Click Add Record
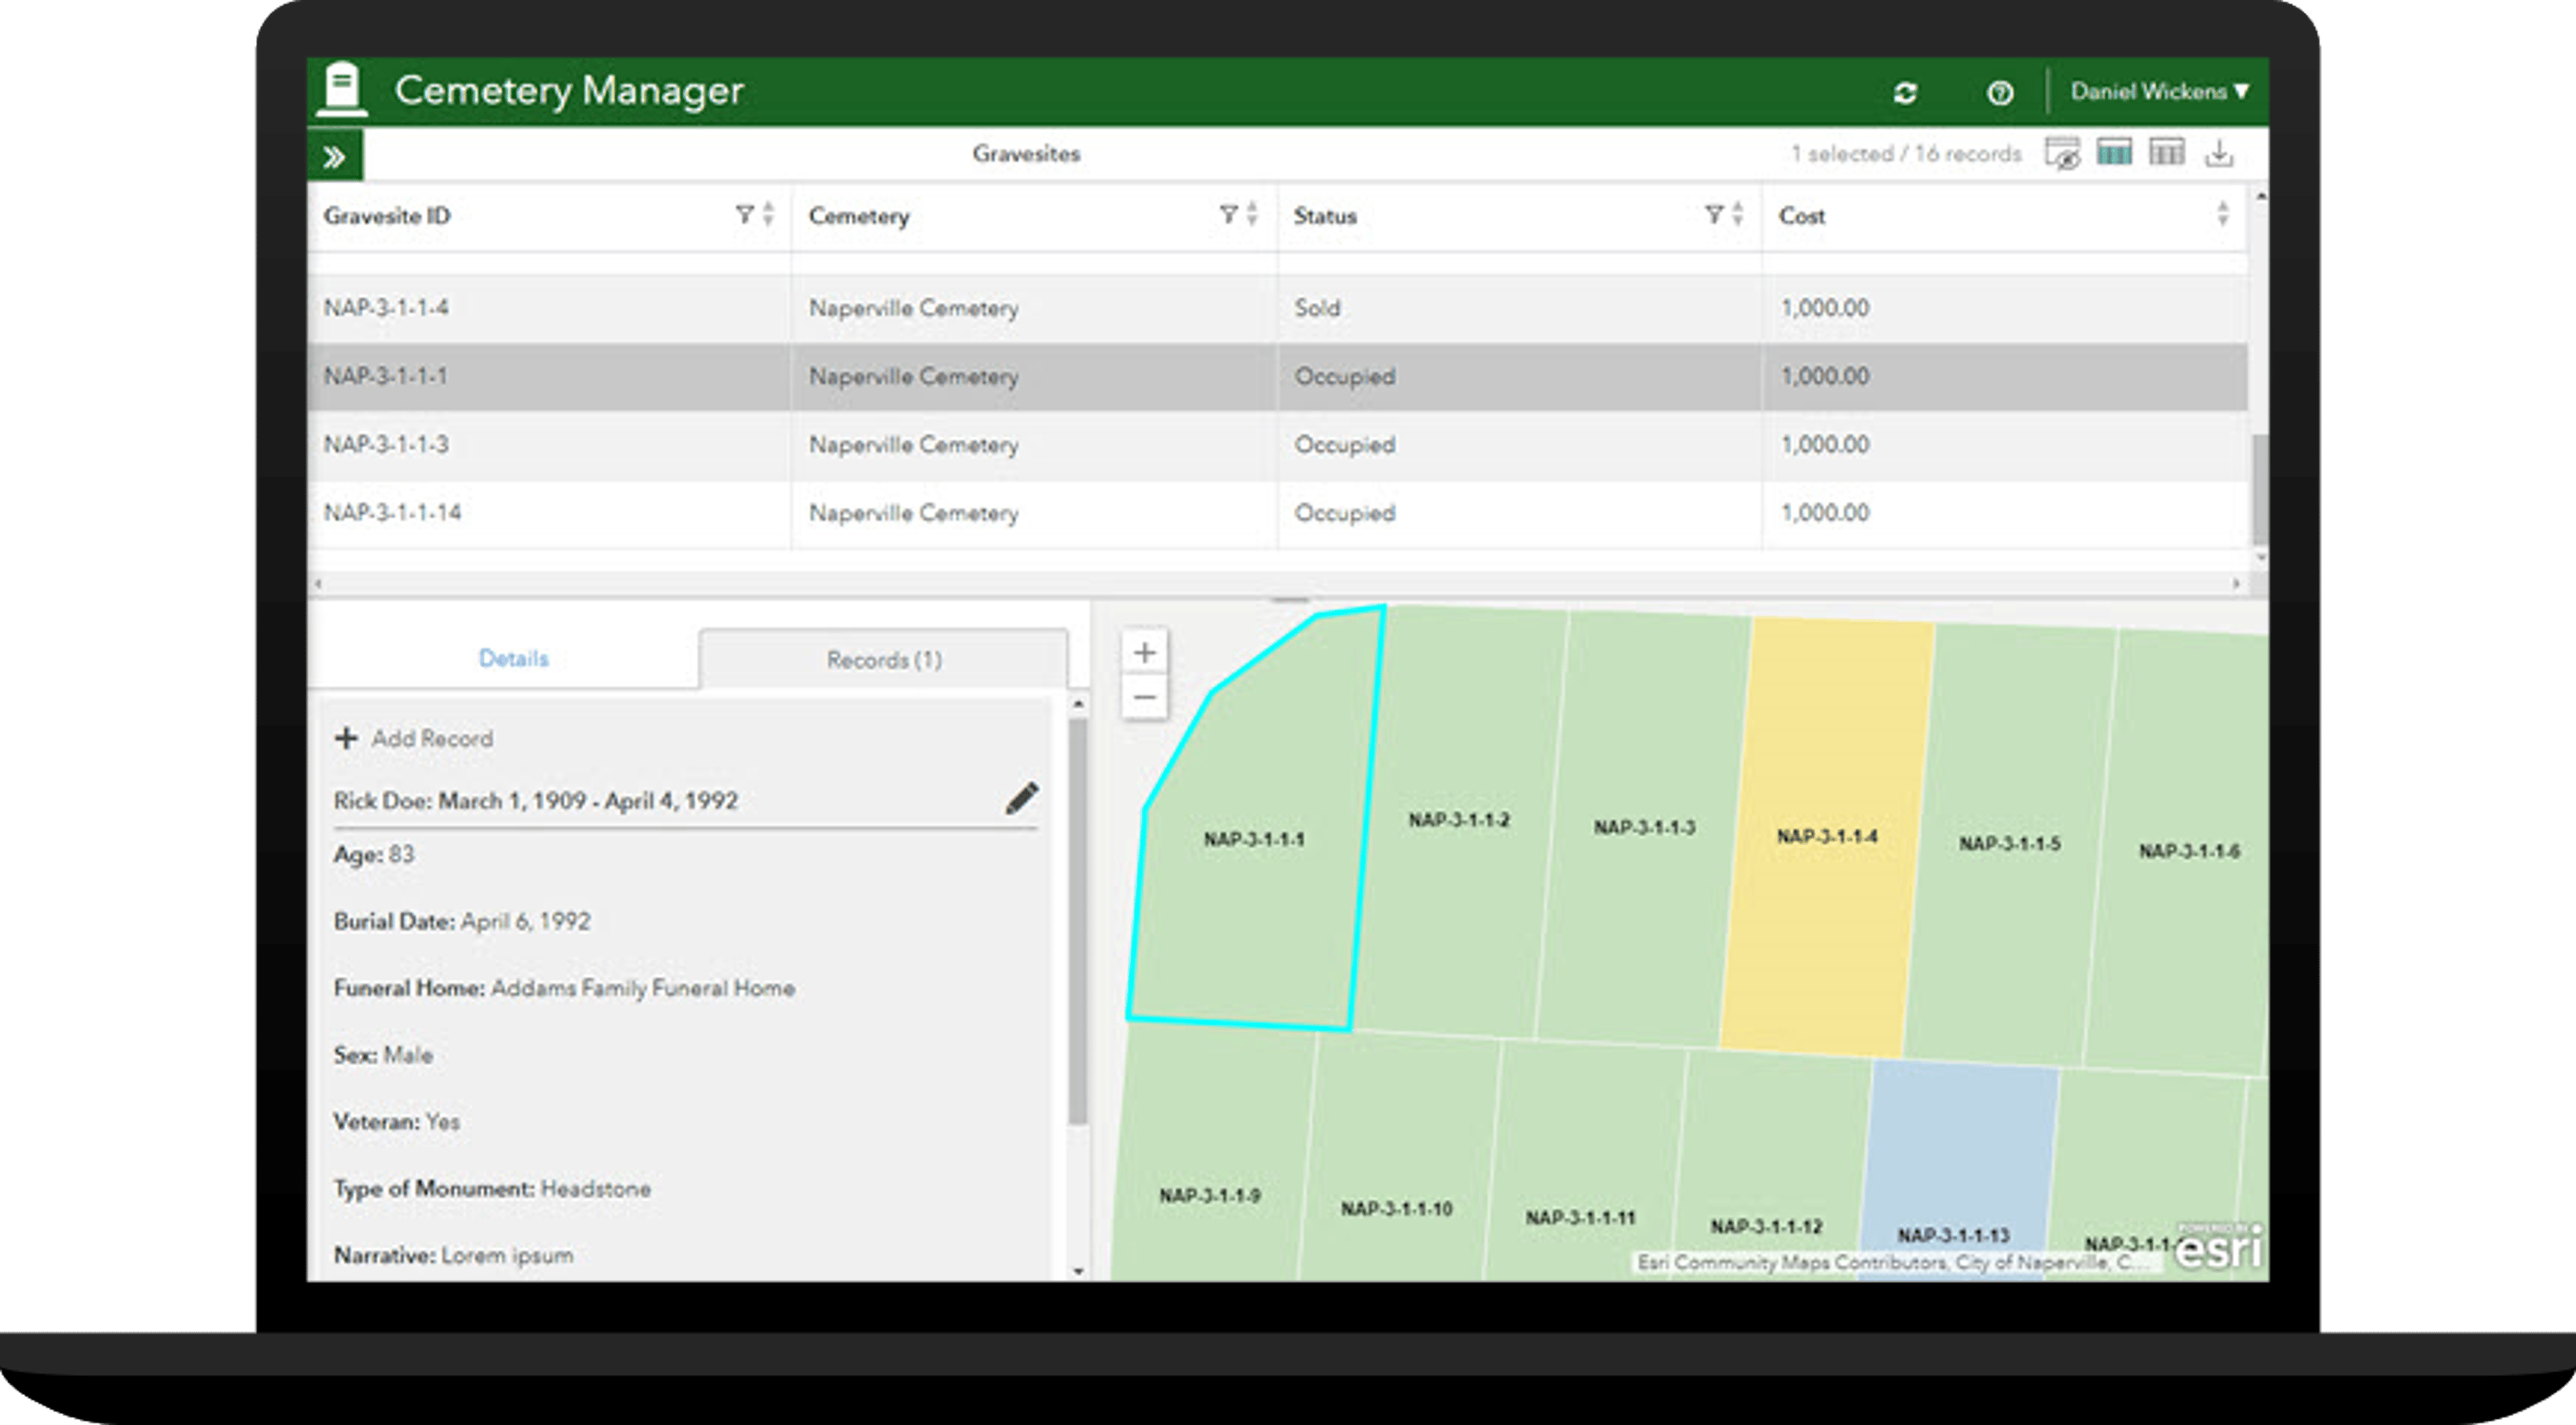The width and height of the screenshot is (2576, 1425). [414, 738]
